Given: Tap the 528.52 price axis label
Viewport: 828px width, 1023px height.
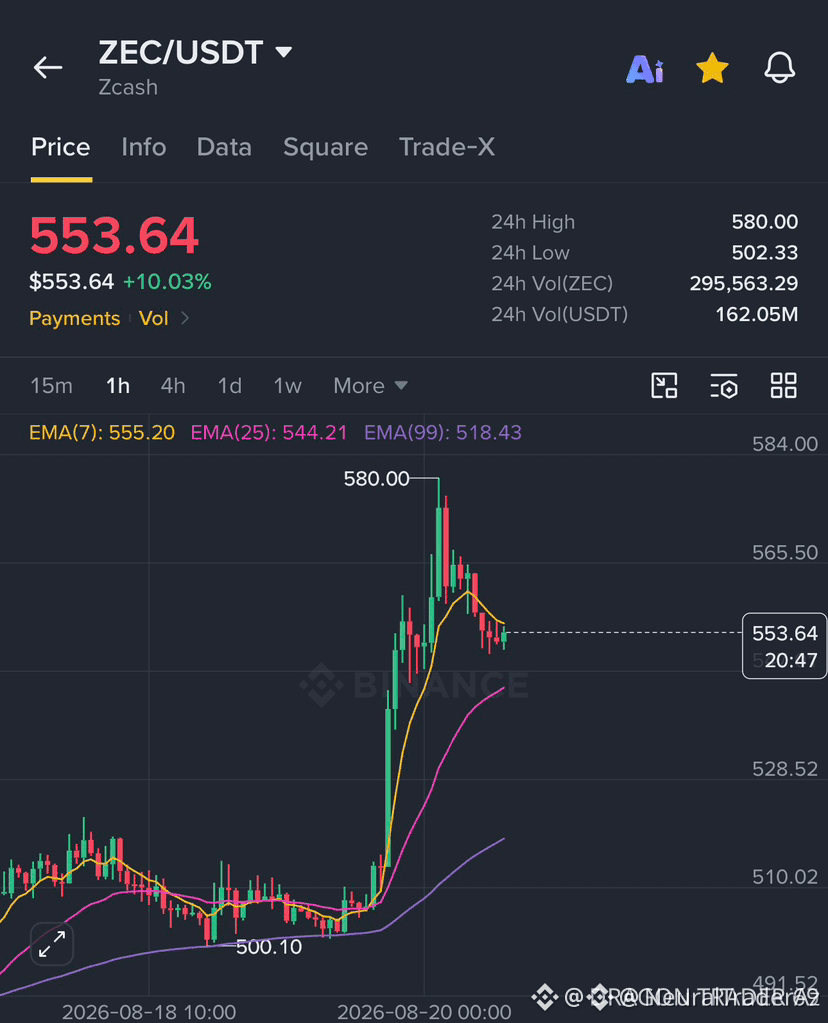Looking at the screenshot, I should (785, 769).
